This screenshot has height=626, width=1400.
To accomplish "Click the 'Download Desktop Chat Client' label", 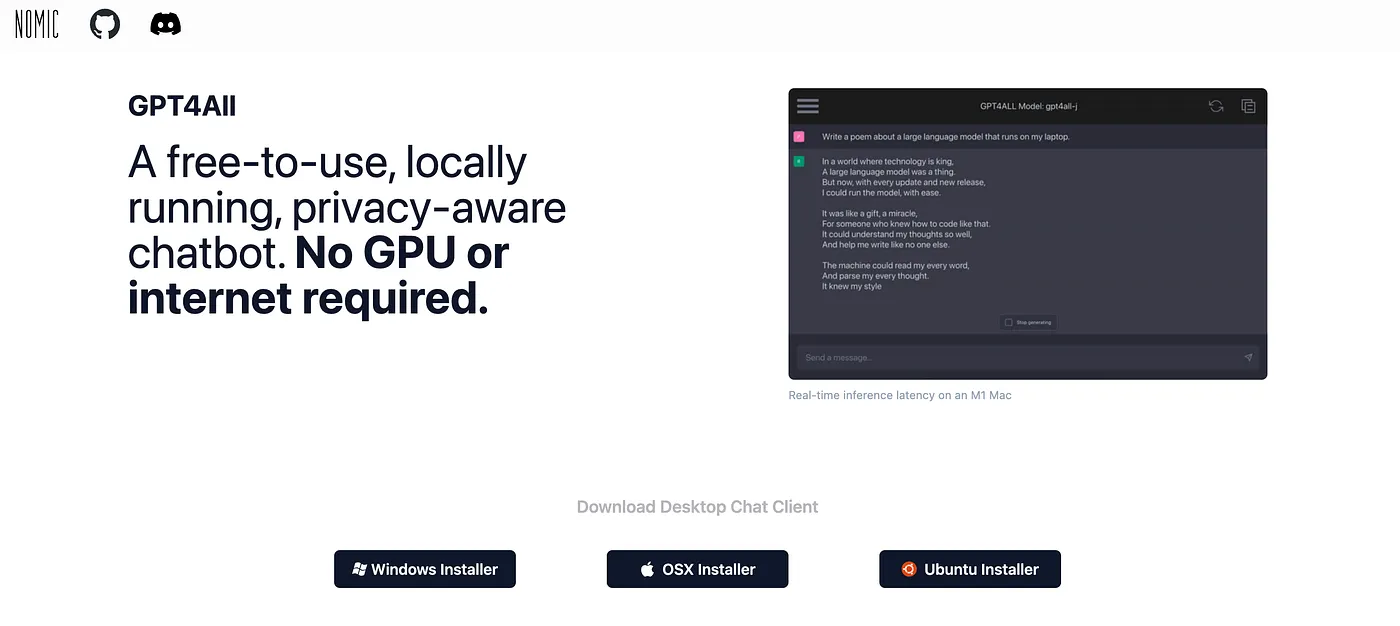I will [698, 507].
